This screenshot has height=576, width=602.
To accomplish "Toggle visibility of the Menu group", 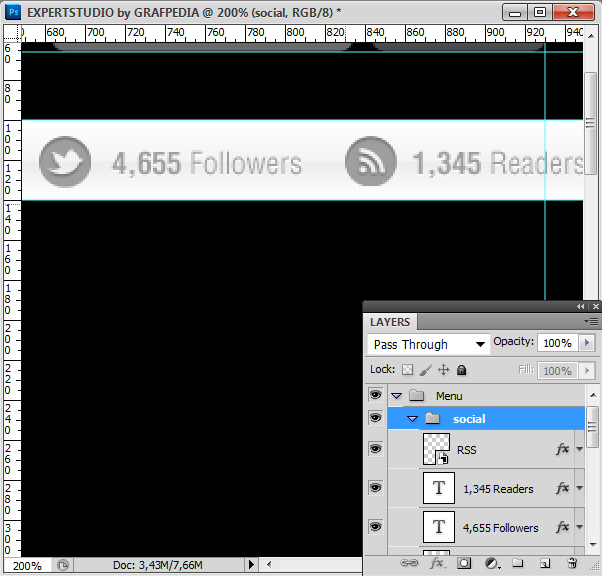I will point(376,396).
